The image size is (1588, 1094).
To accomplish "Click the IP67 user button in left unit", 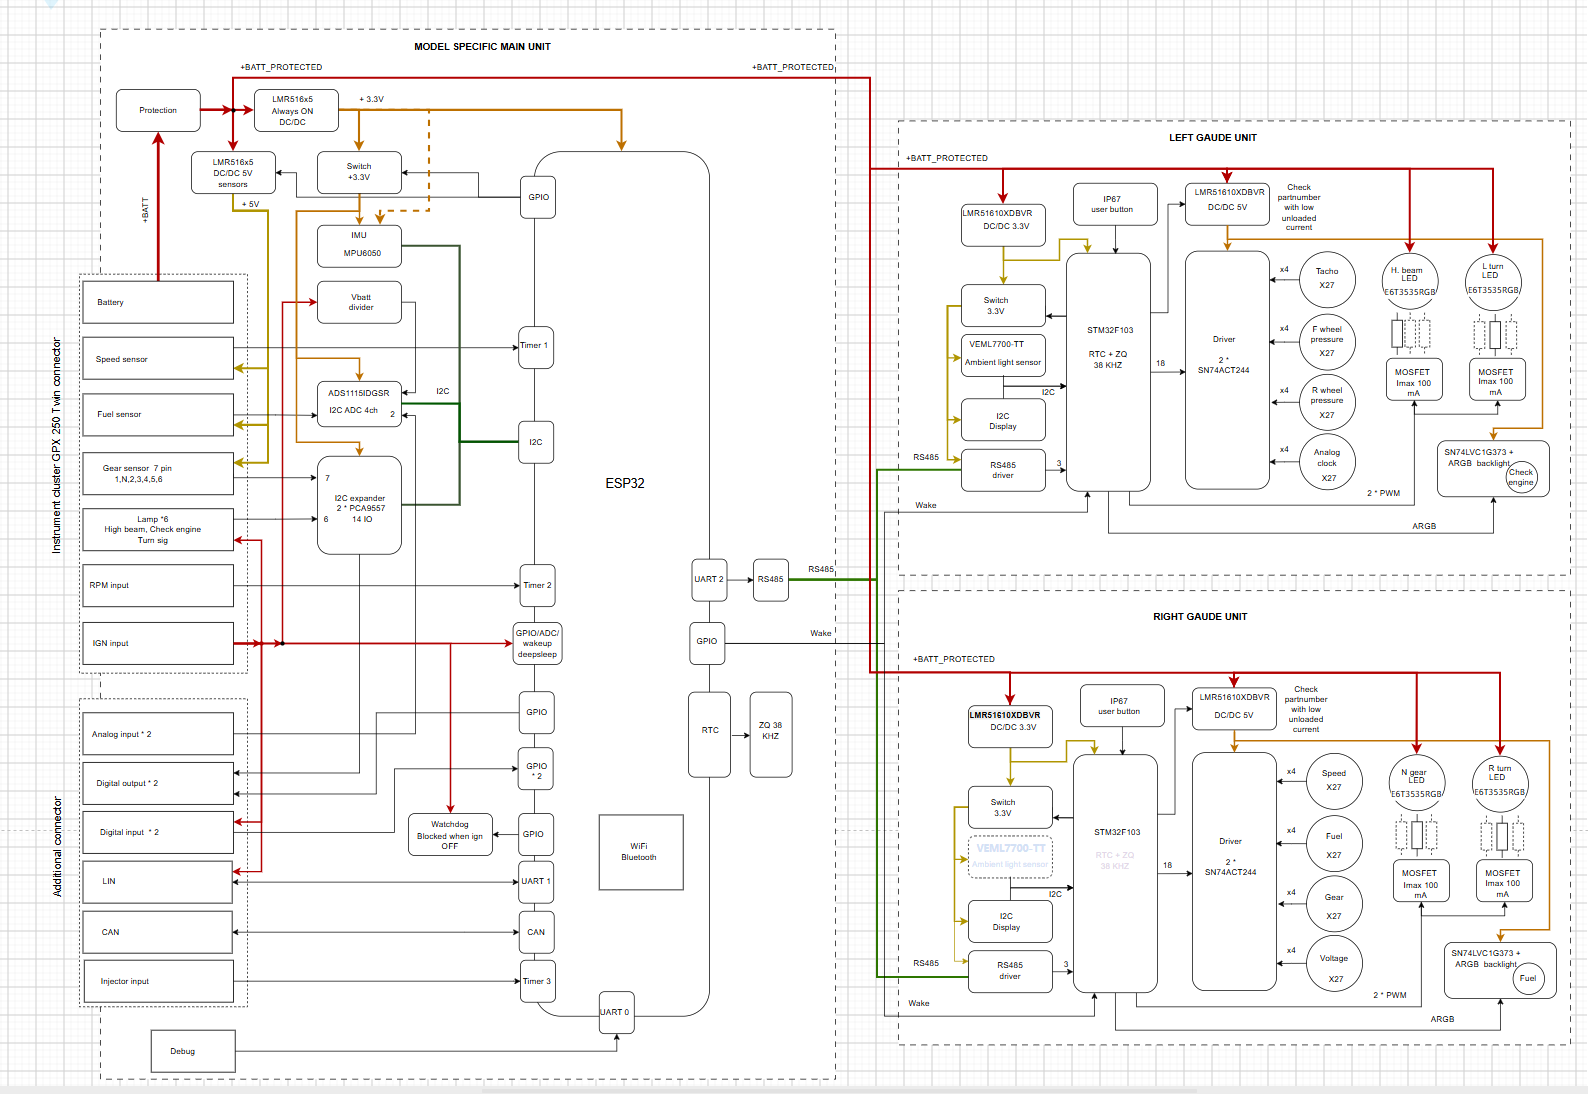I will click(1116, 204).
